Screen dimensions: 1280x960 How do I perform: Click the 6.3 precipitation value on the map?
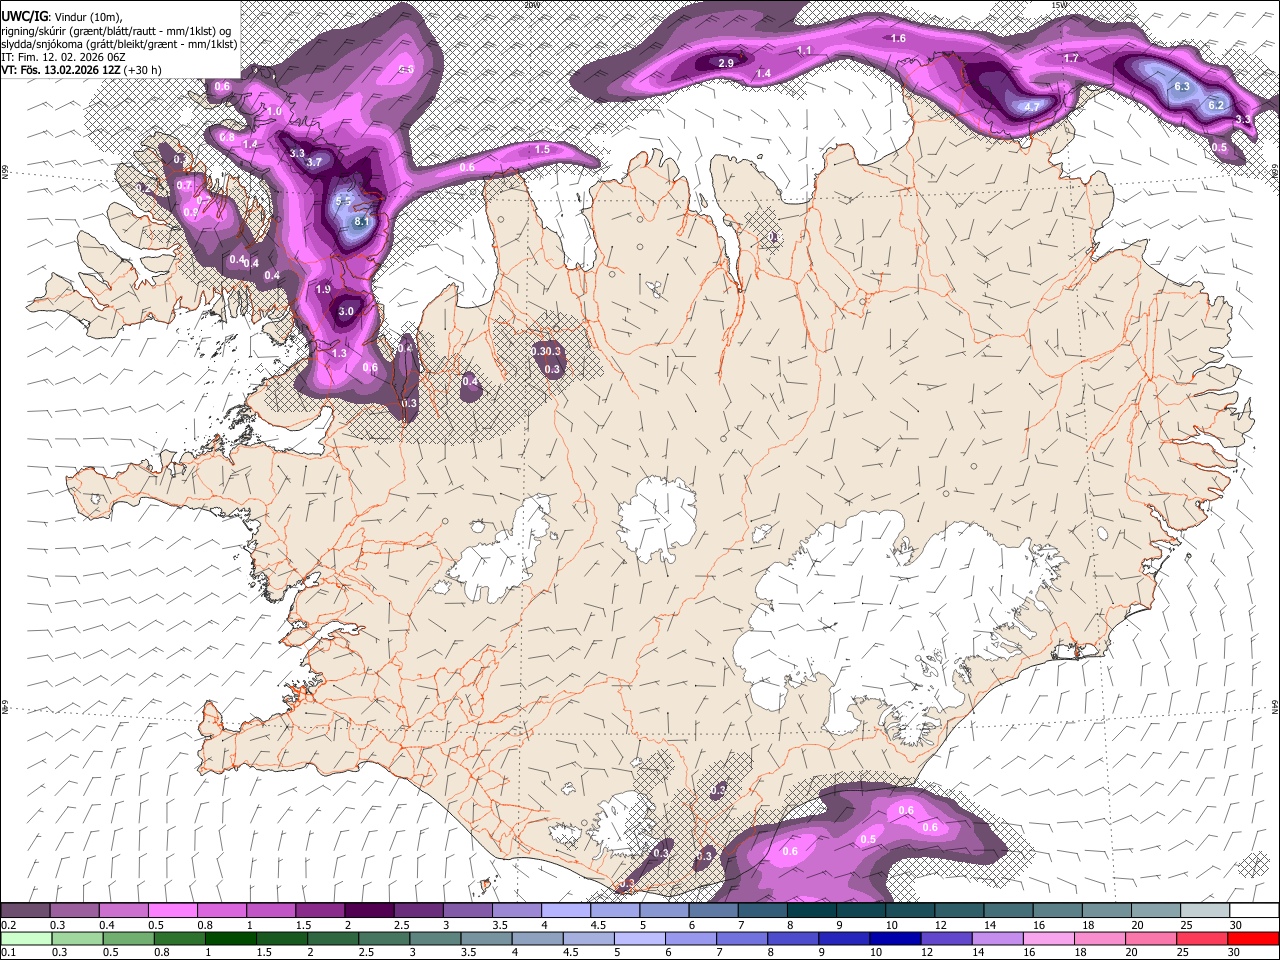[1182, 87]
